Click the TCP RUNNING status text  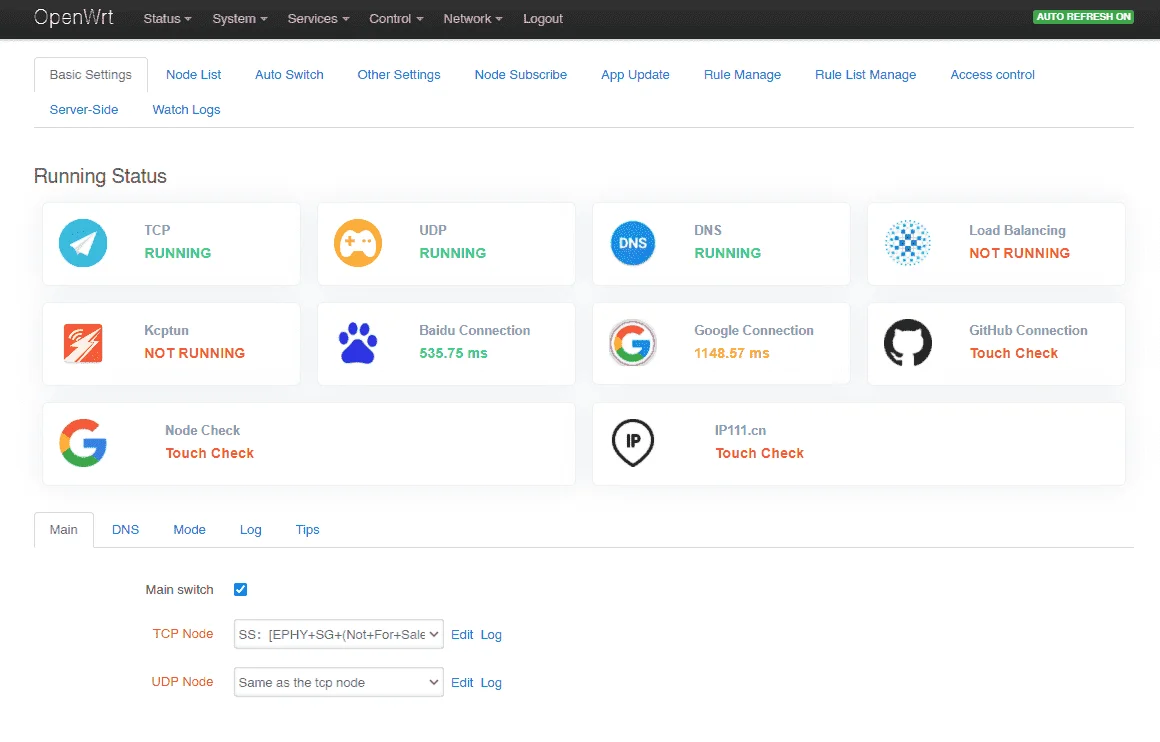pyautogui.click(x=178, y=253)
